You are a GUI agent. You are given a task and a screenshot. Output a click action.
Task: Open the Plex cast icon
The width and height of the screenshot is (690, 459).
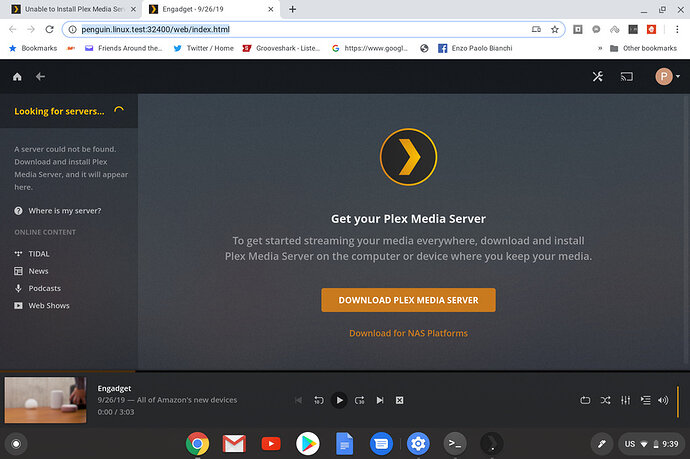tap(627, 77)
